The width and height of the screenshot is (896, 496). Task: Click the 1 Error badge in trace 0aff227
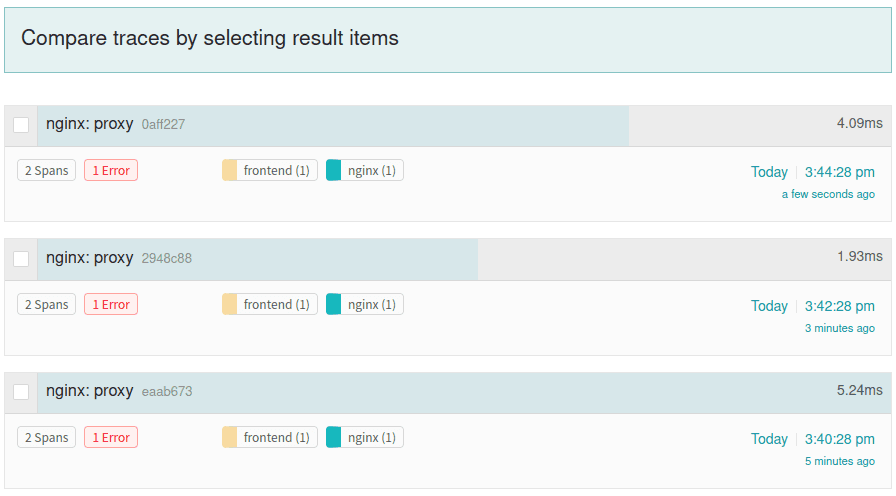point(111,171)
